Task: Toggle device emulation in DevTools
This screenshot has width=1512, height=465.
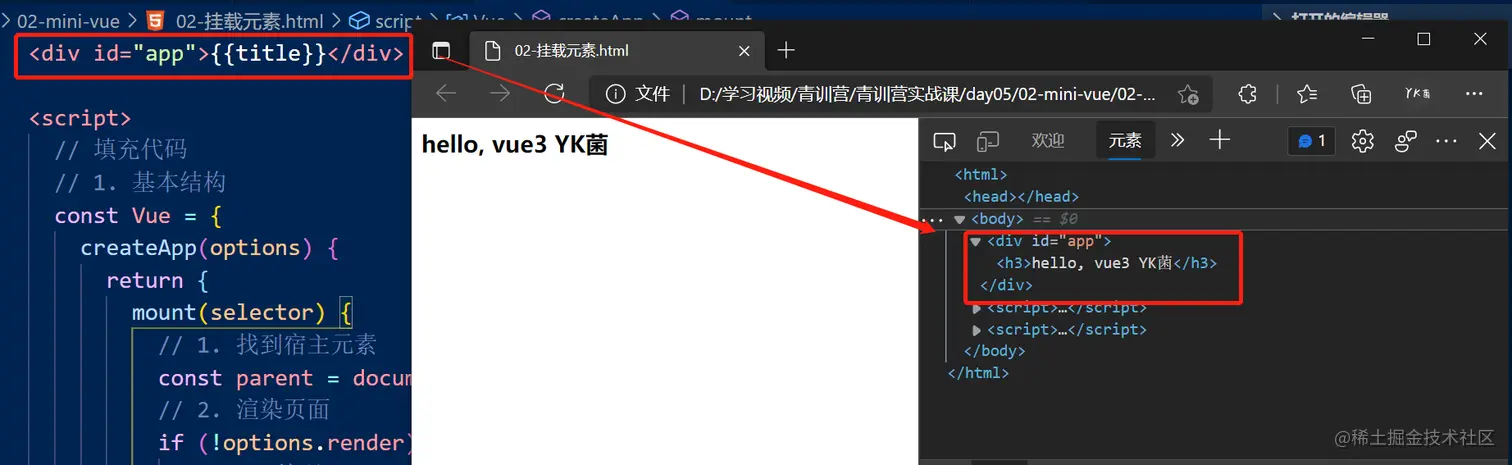Action: pyautogui.click(x=988, y=141)
